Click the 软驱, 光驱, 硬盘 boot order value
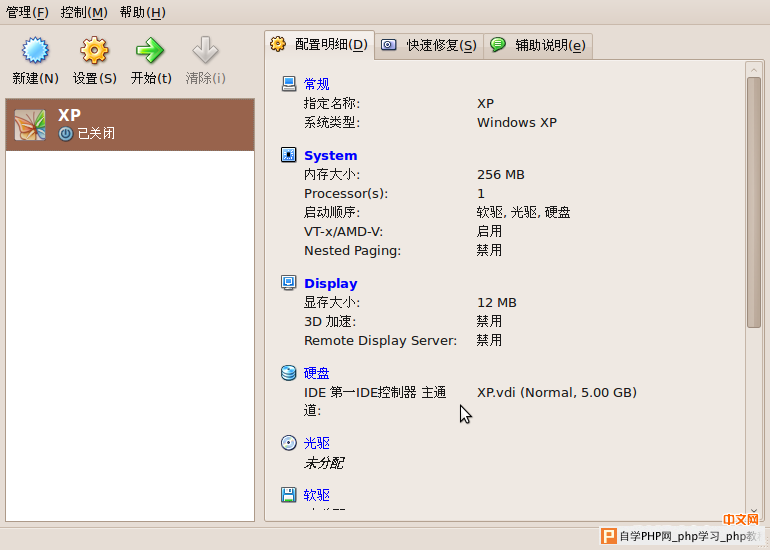This screenshot has height=550, width=770. click(x=523, y=213)
